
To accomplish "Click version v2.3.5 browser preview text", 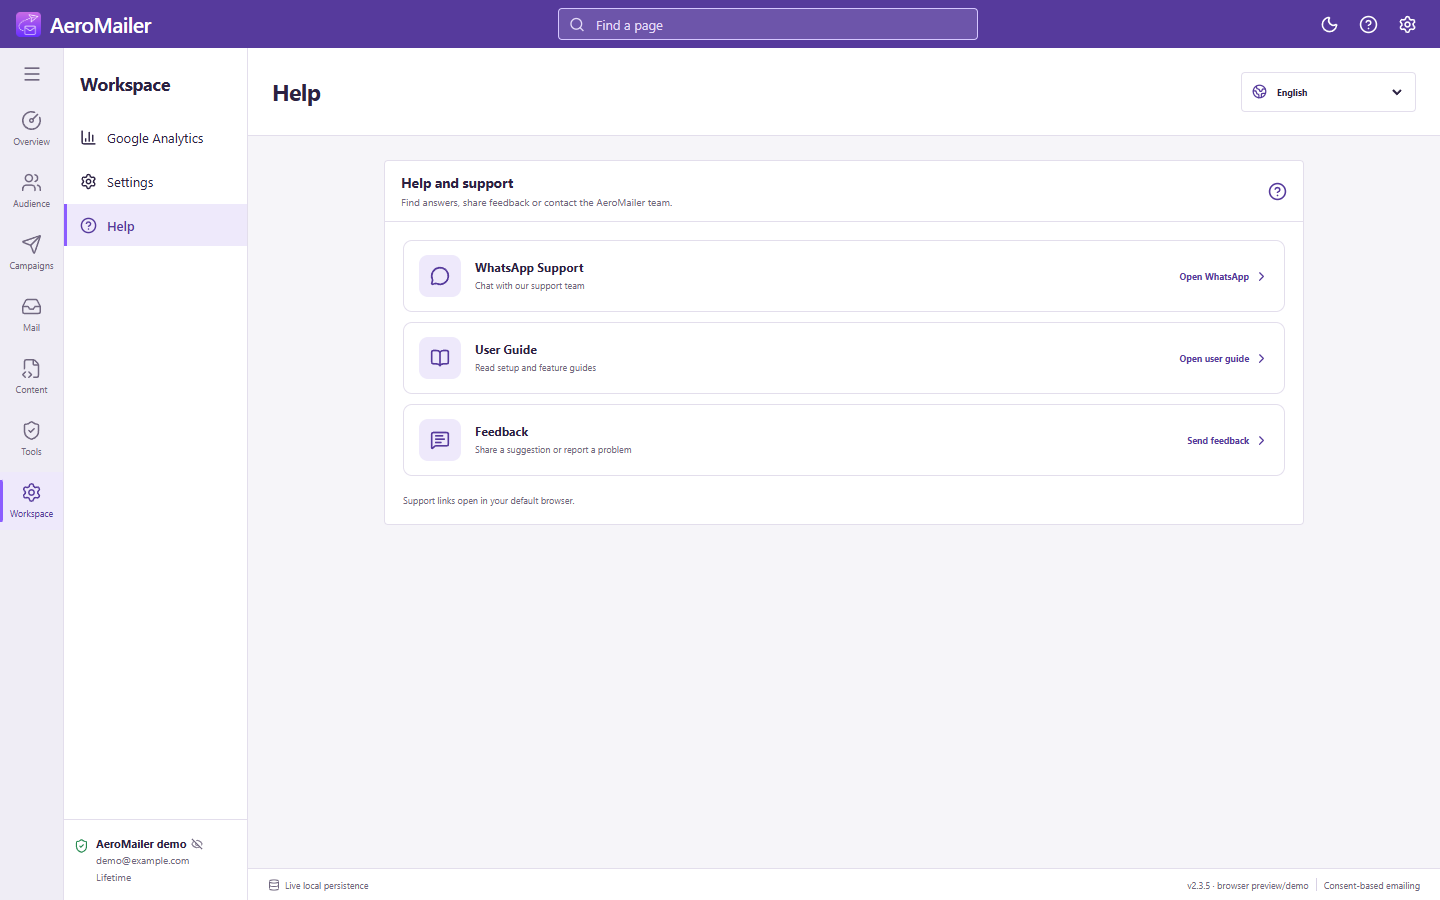I will (1247, 886).
